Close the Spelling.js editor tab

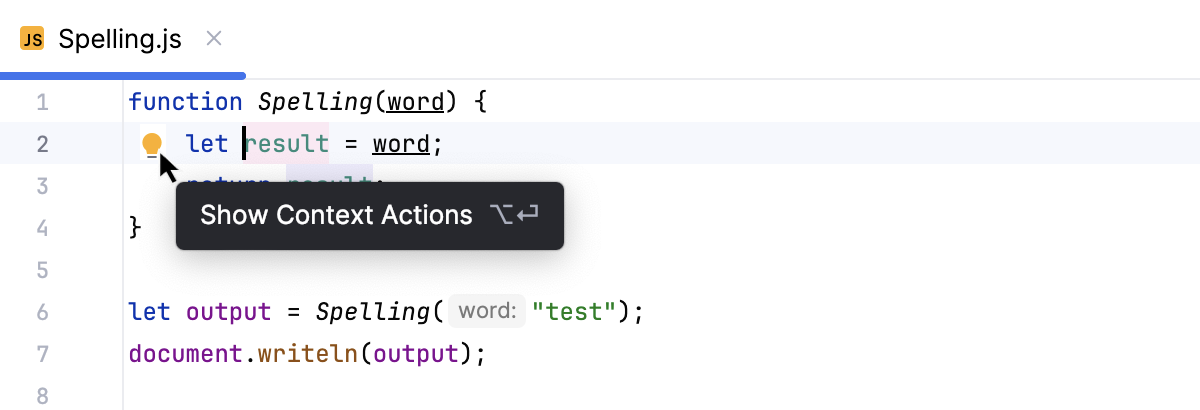pyautogui.click(x=213, y=39)
